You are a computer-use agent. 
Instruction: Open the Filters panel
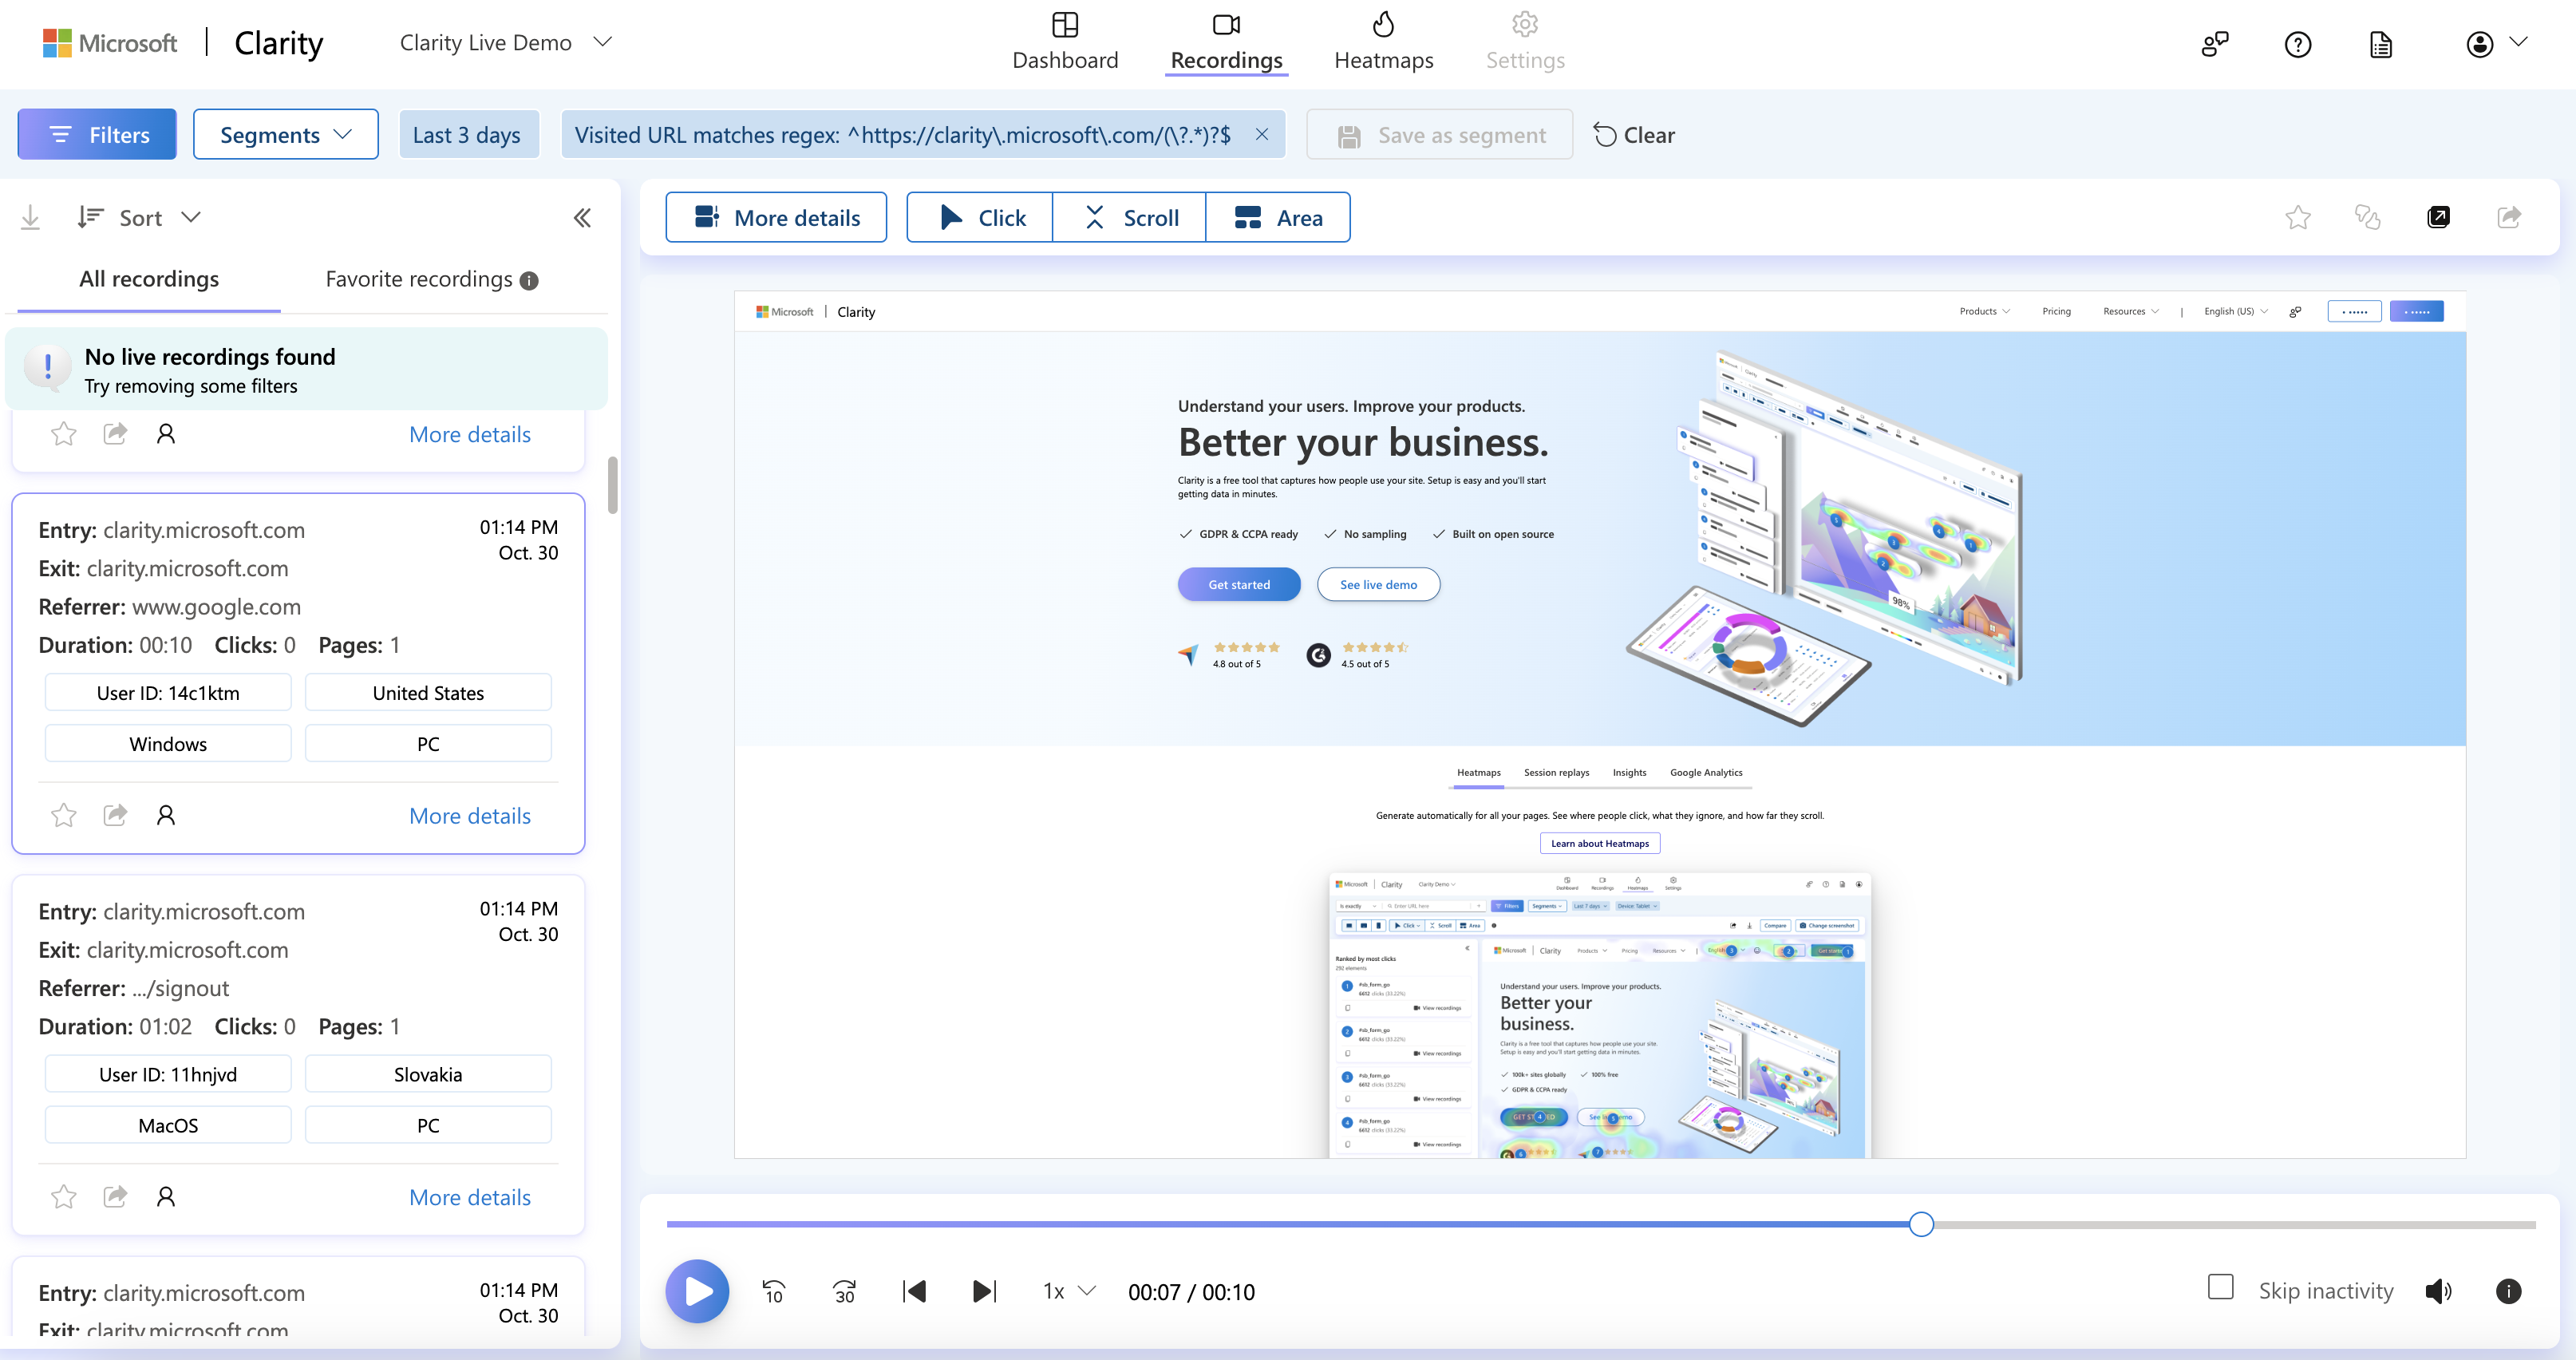pos(97,134)
